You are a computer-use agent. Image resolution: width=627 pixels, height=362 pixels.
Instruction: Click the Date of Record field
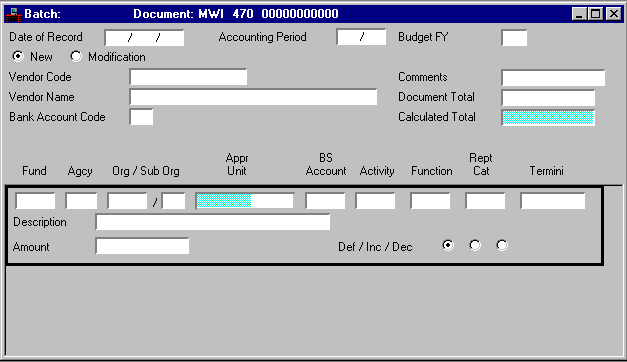pos(144,38)
